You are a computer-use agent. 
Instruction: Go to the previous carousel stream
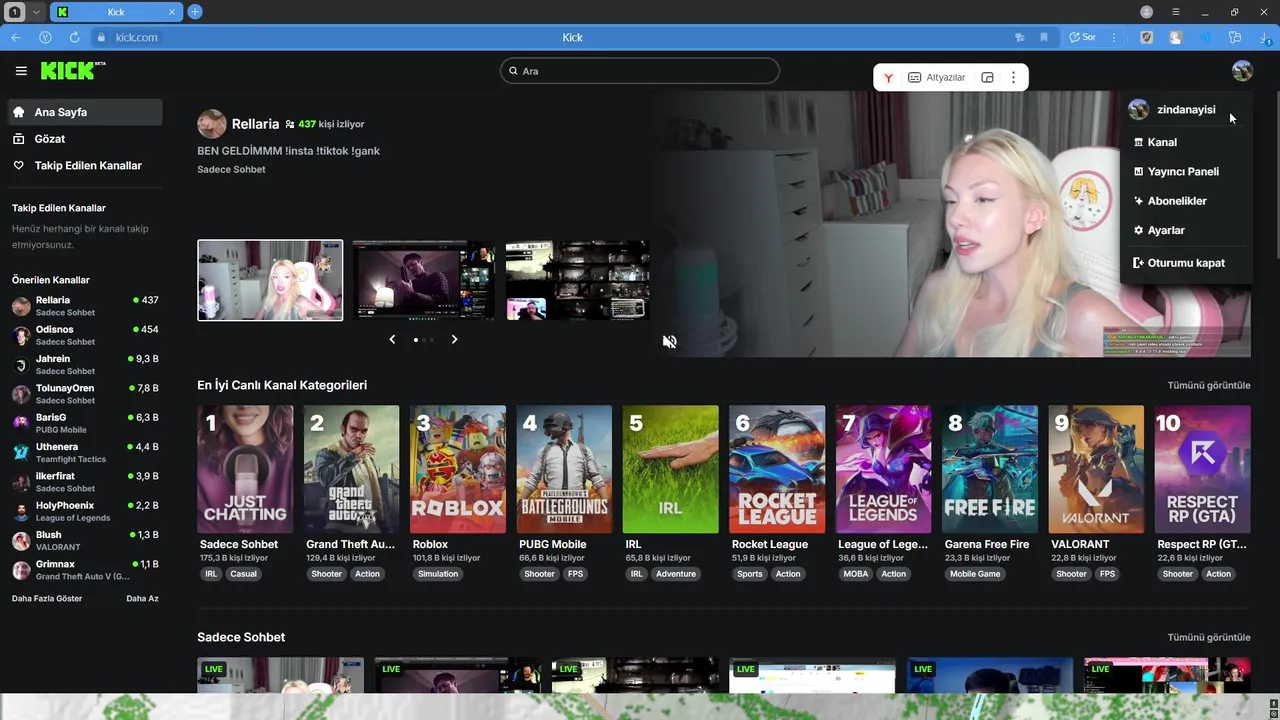392,339
